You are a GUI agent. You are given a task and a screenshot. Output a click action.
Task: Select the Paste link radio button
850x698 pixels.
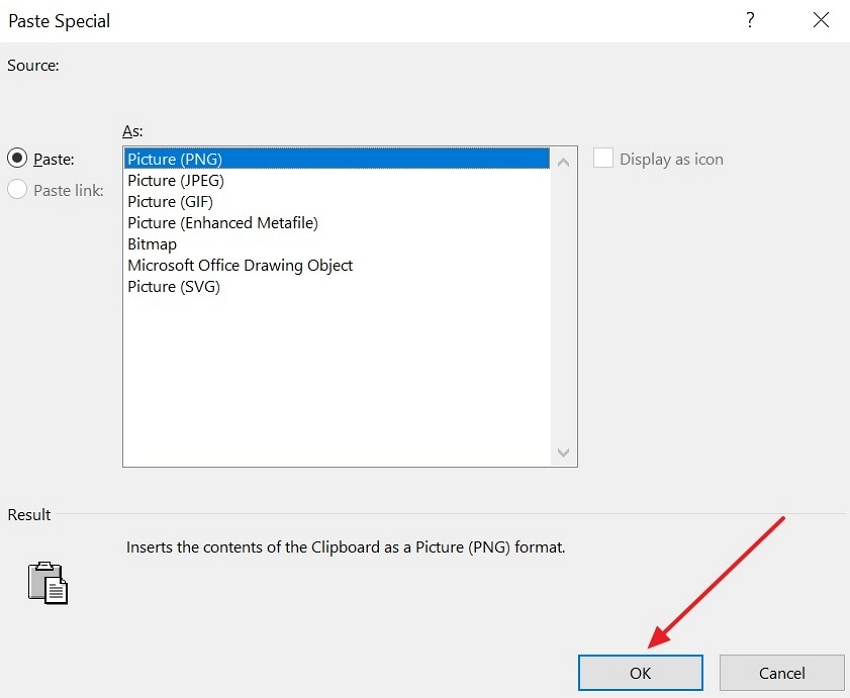15,190
